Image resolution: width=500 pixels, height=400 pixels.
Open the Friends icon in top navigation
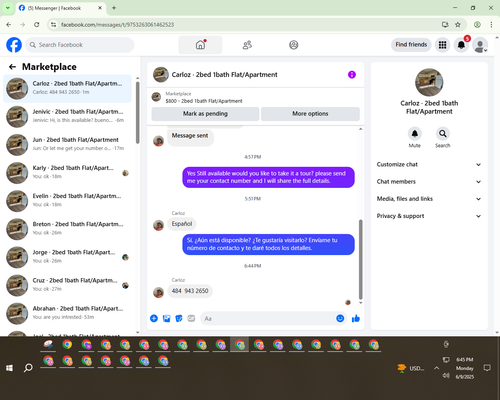(247, 45)
